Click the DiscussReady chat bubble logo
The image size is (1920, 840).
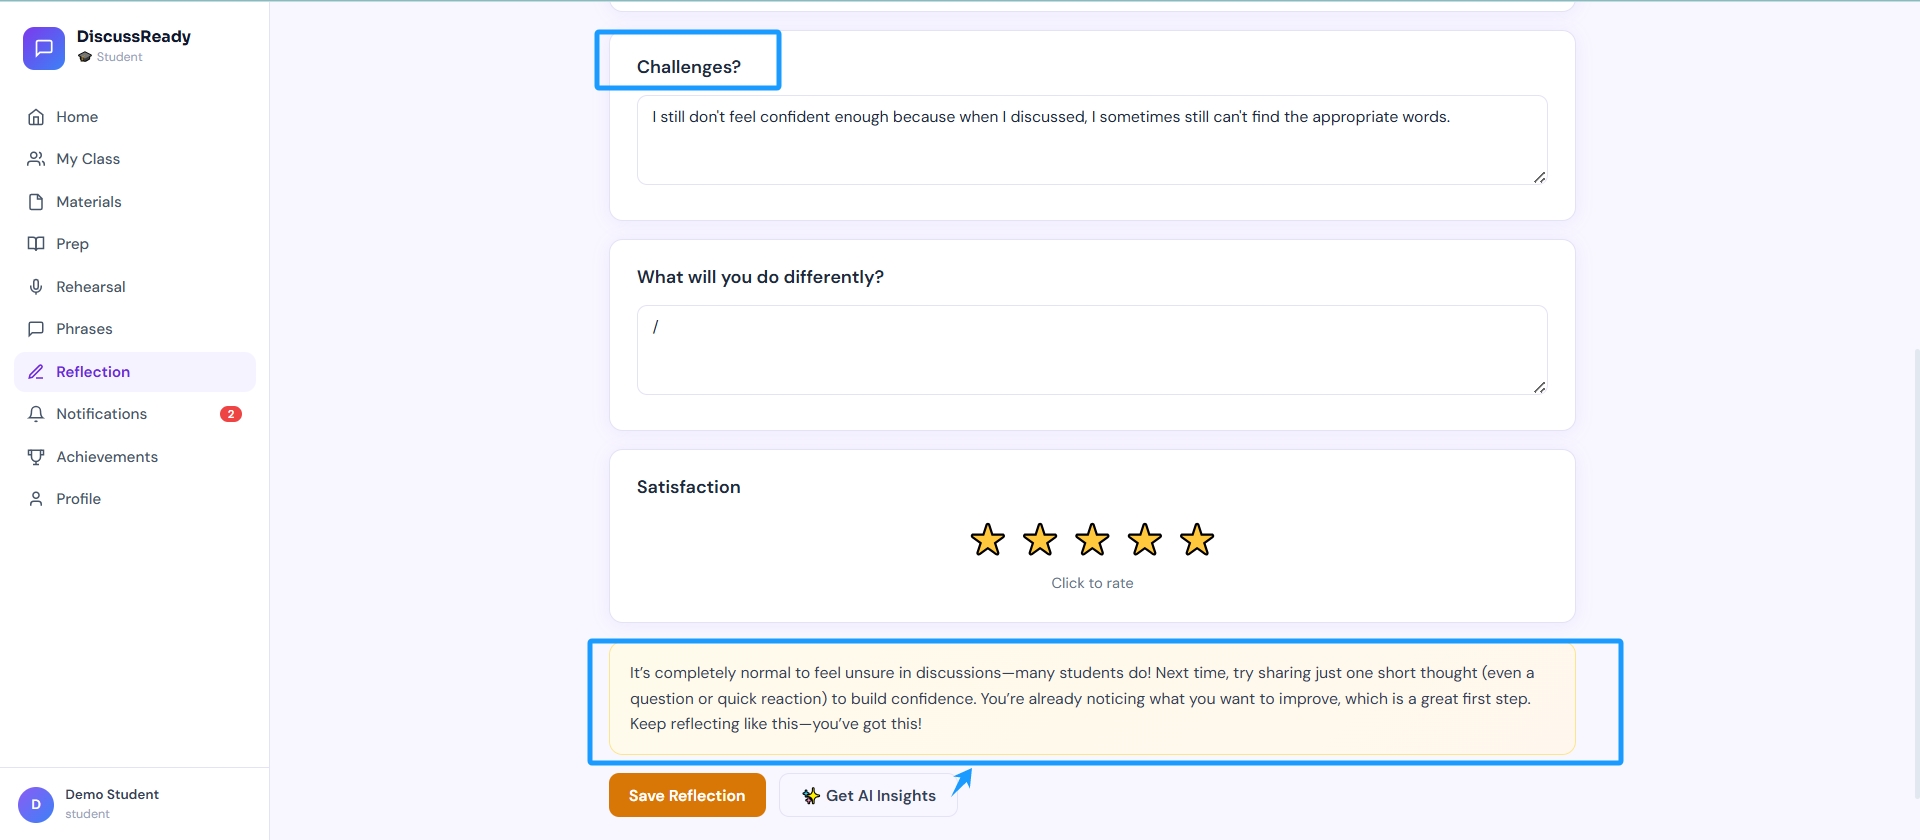click(x=44, y=48)
